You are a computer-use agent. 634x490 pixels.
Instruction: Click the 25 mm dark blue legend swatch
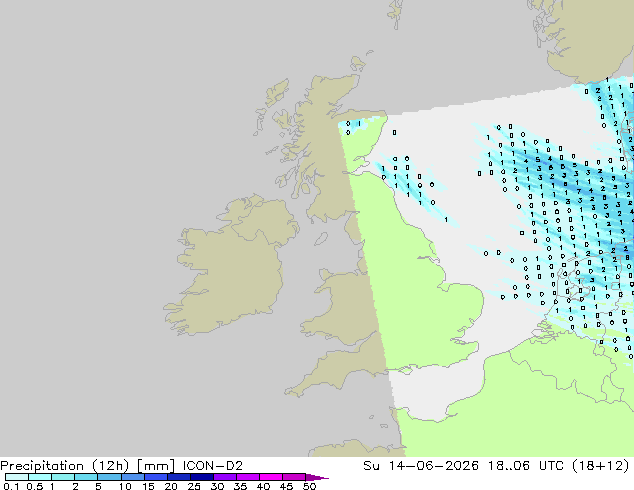coord(201,477)
